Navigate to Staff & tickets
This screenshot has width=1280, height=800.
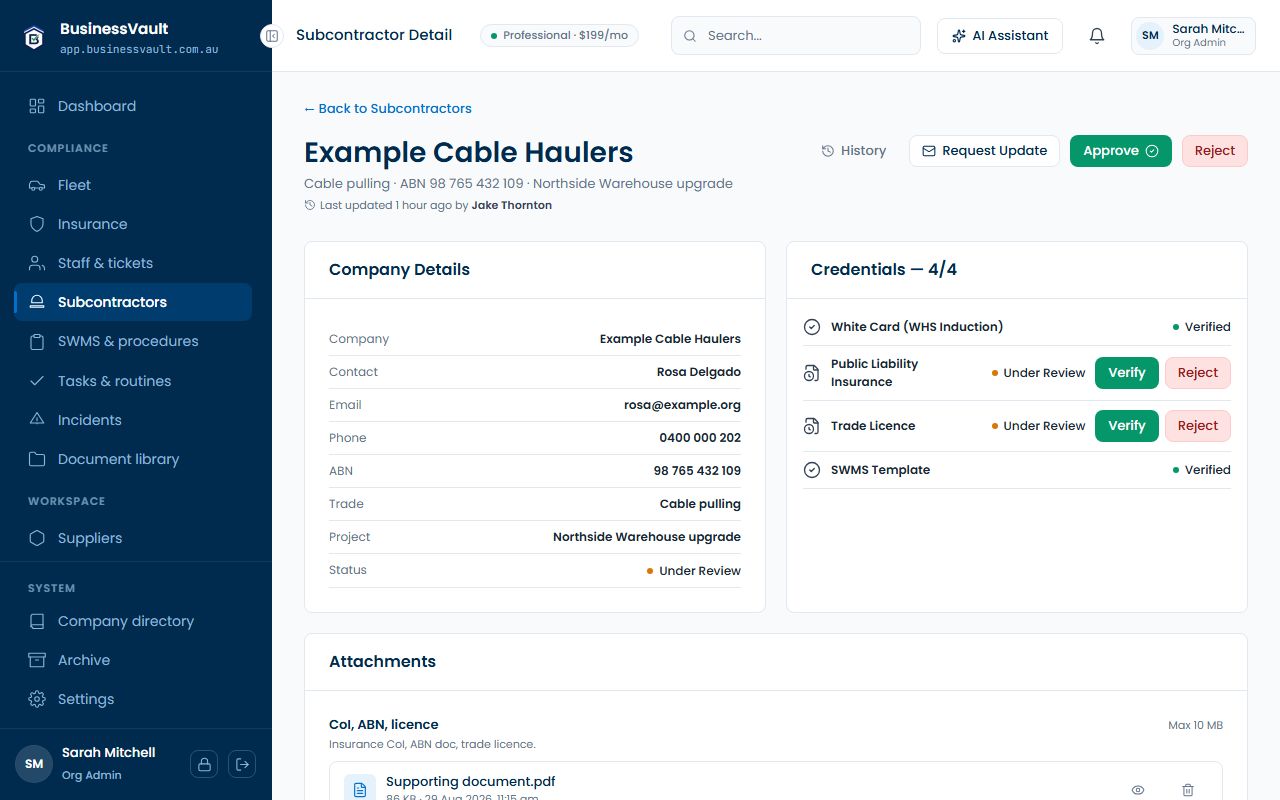pyautogui.click(x=133, y=263)
